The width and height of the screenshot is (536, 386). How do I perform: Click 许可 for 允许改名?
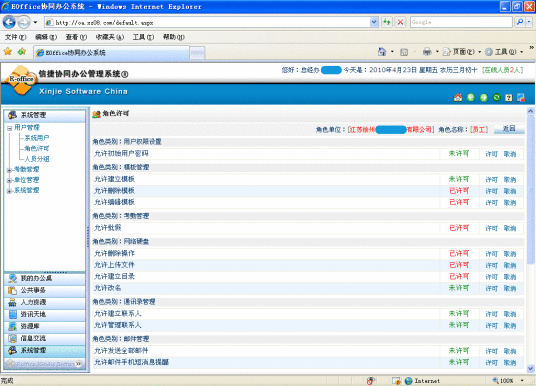pyautogui.click(x=492, y=289)
